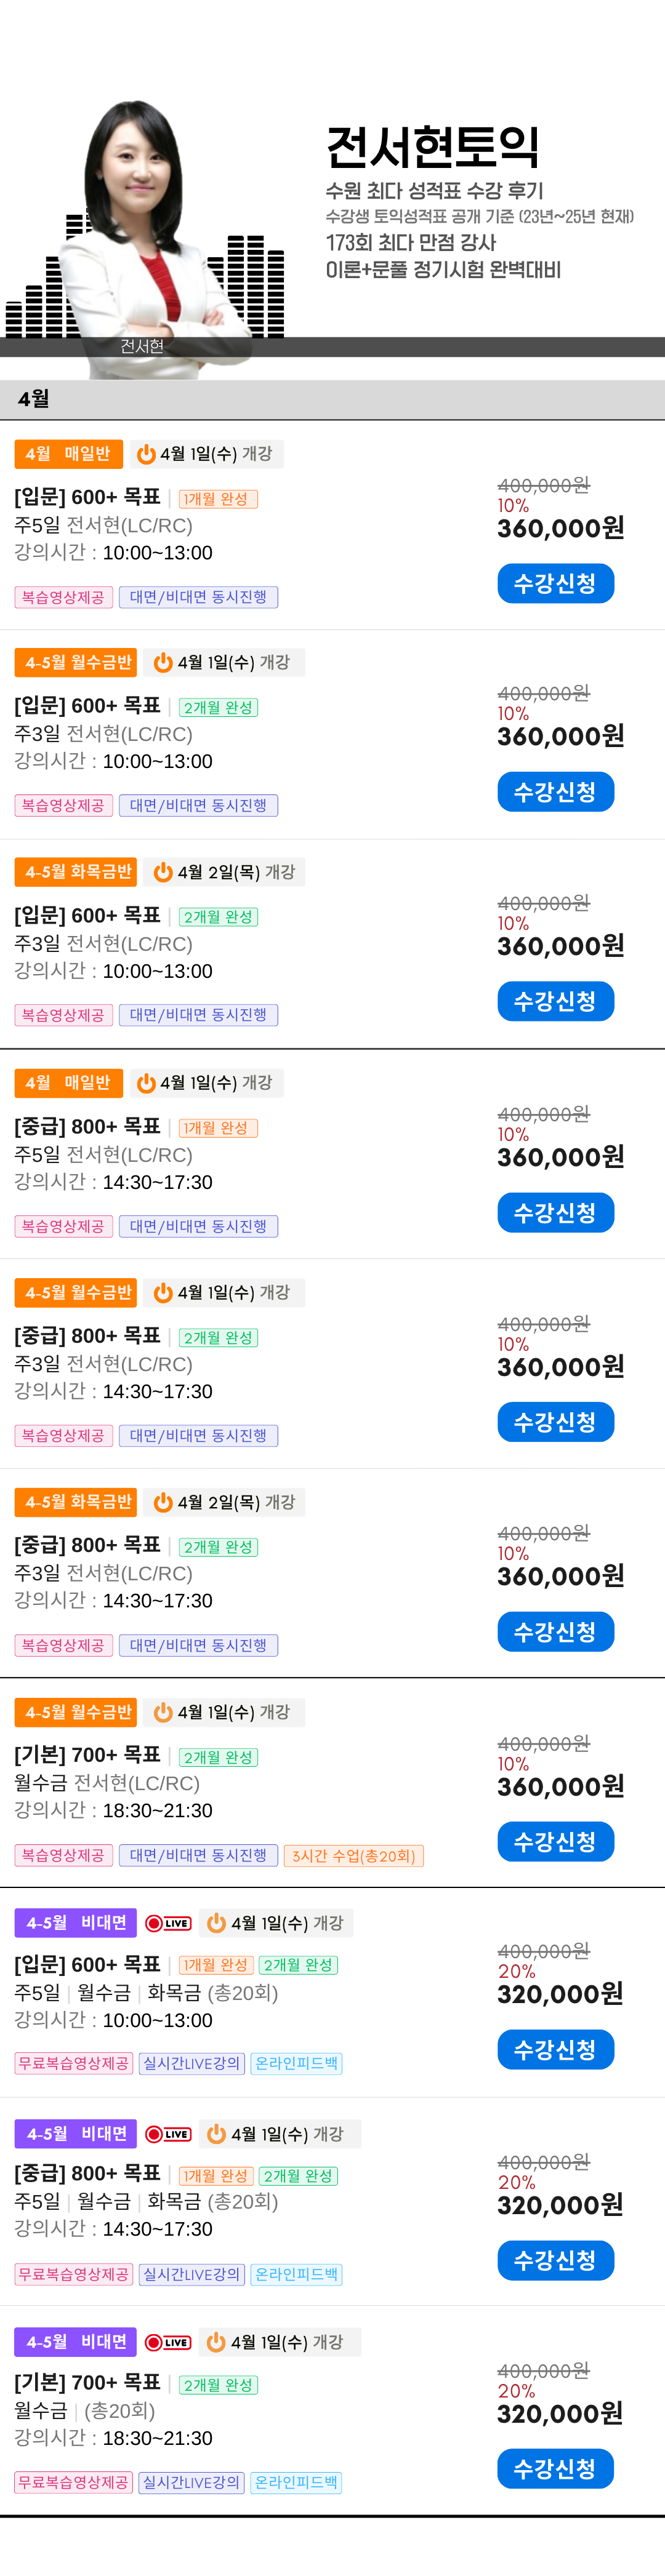Open the [중급] 800+ 목표 title under 4월 매일반

88,1126
